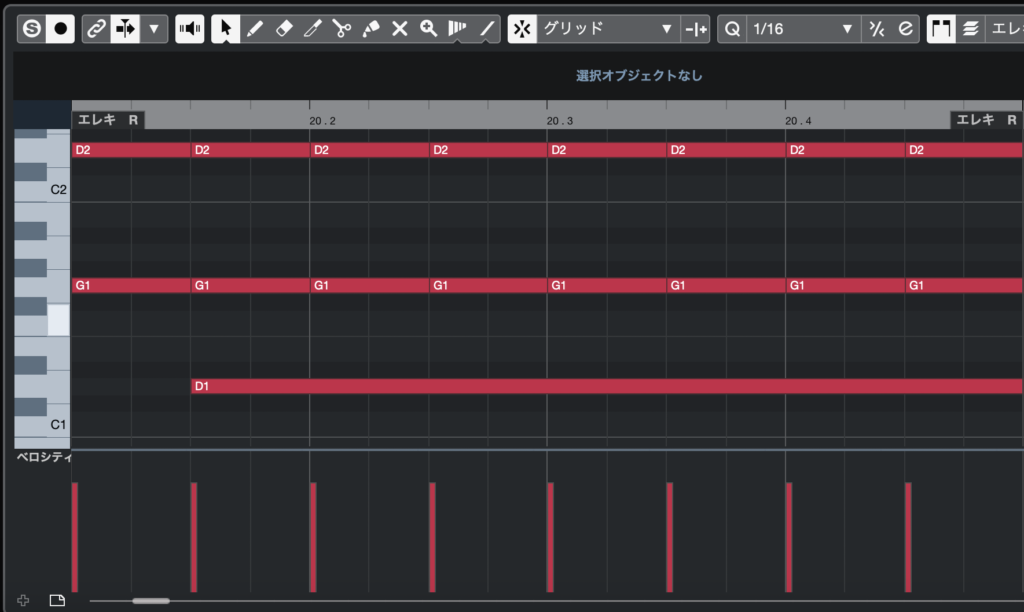Open the グリッド snap type dropdown
Viewport: 1024px width, 612px height.
607,29
